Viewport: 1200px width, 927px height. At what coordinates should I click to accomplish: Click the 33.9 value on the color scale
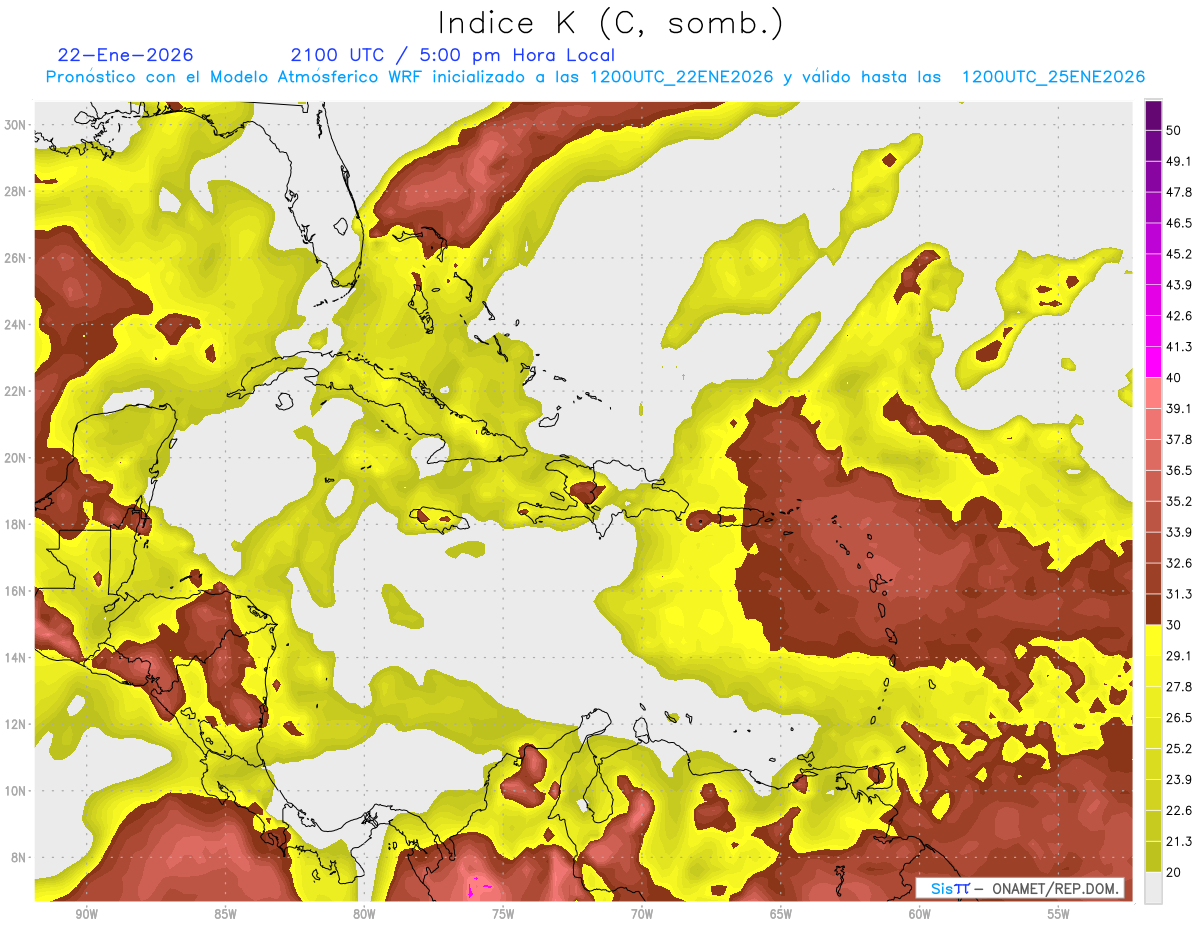tap(1178, 533)
